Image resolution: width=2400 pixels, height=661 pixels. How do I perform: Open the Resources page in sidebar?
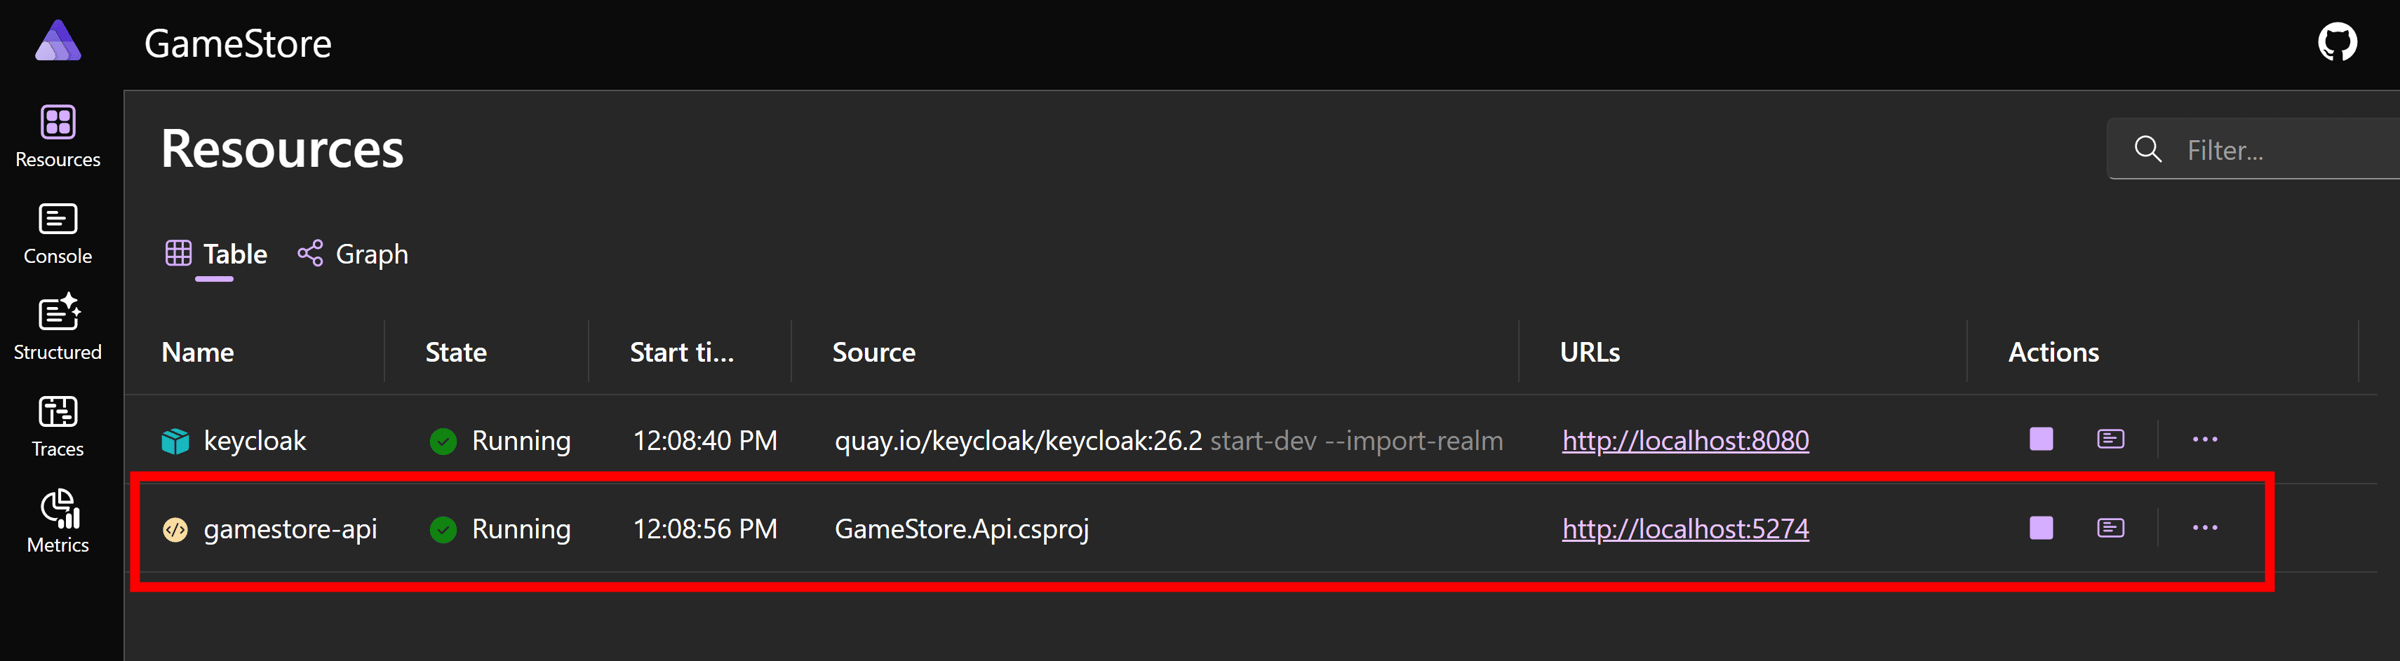[58, 136]
